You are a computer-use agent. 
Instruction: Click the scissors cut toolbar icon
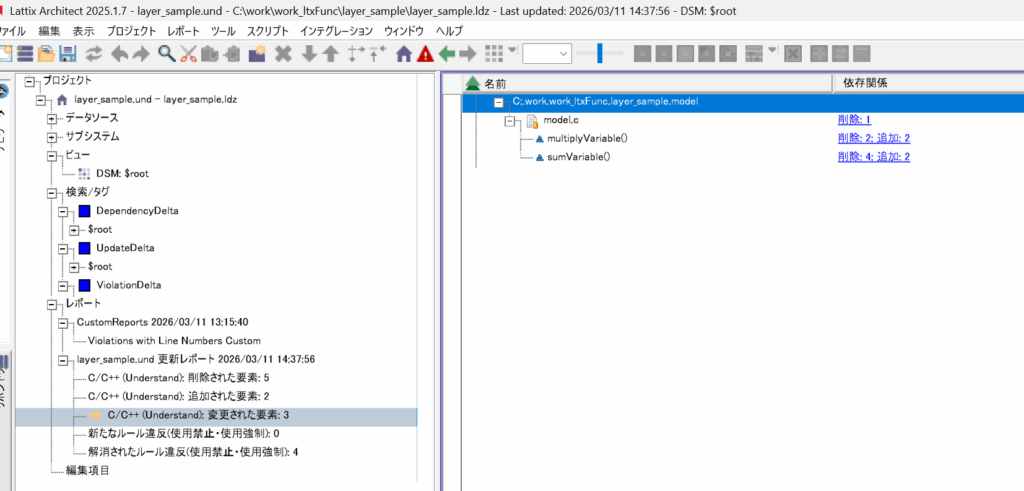tap(188, 53)
